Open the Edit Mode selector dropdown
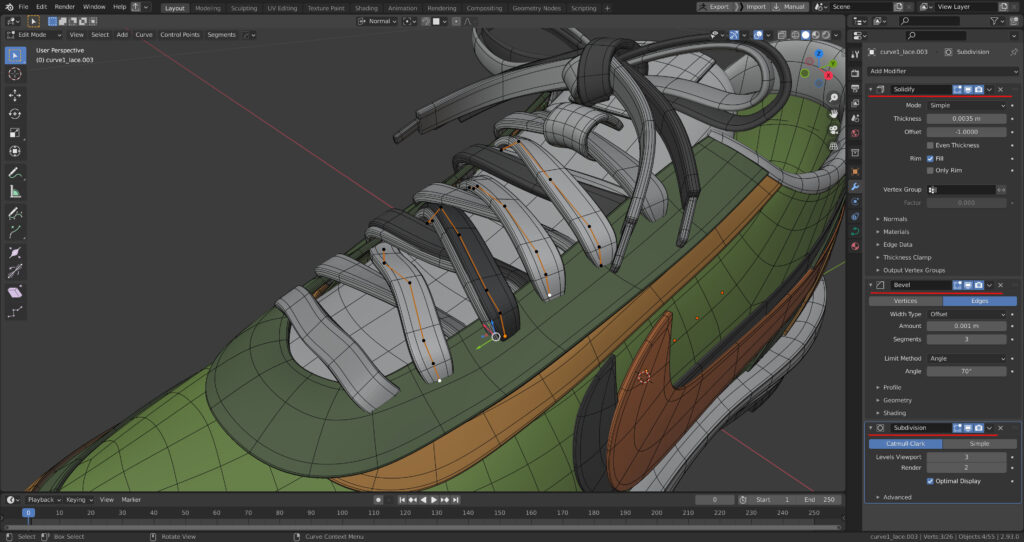The height and width of the screenshot is (542, 1024). 34,35
